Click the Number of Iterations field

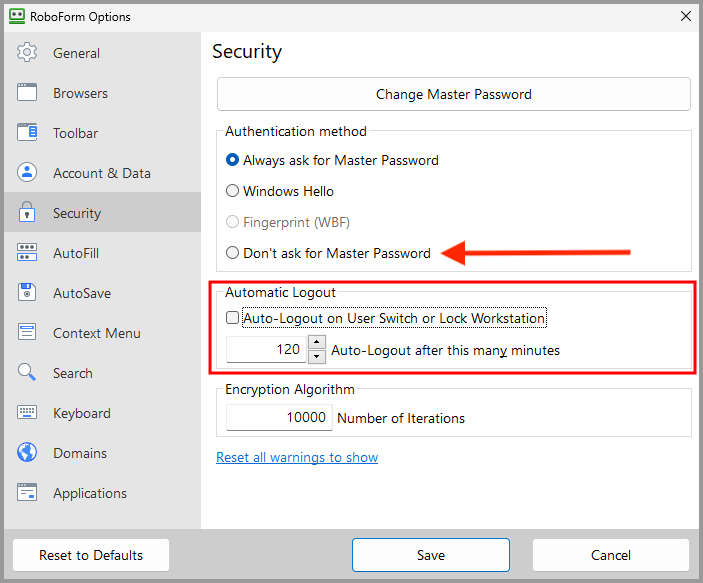279,417
